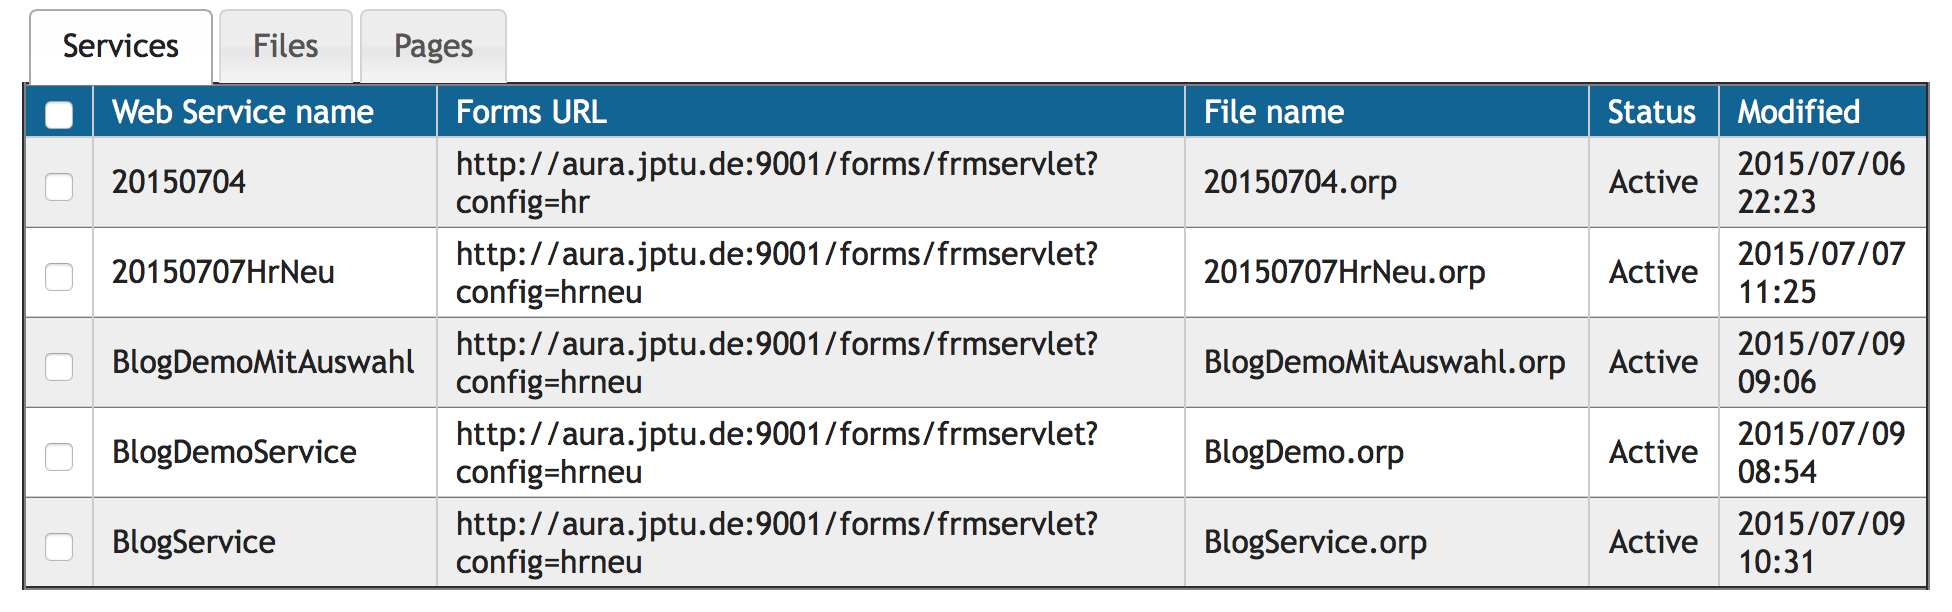Viewport: 1952px width, 612px height.
Task: Click file name 20150704.orp
Action: pos(1300,182)
